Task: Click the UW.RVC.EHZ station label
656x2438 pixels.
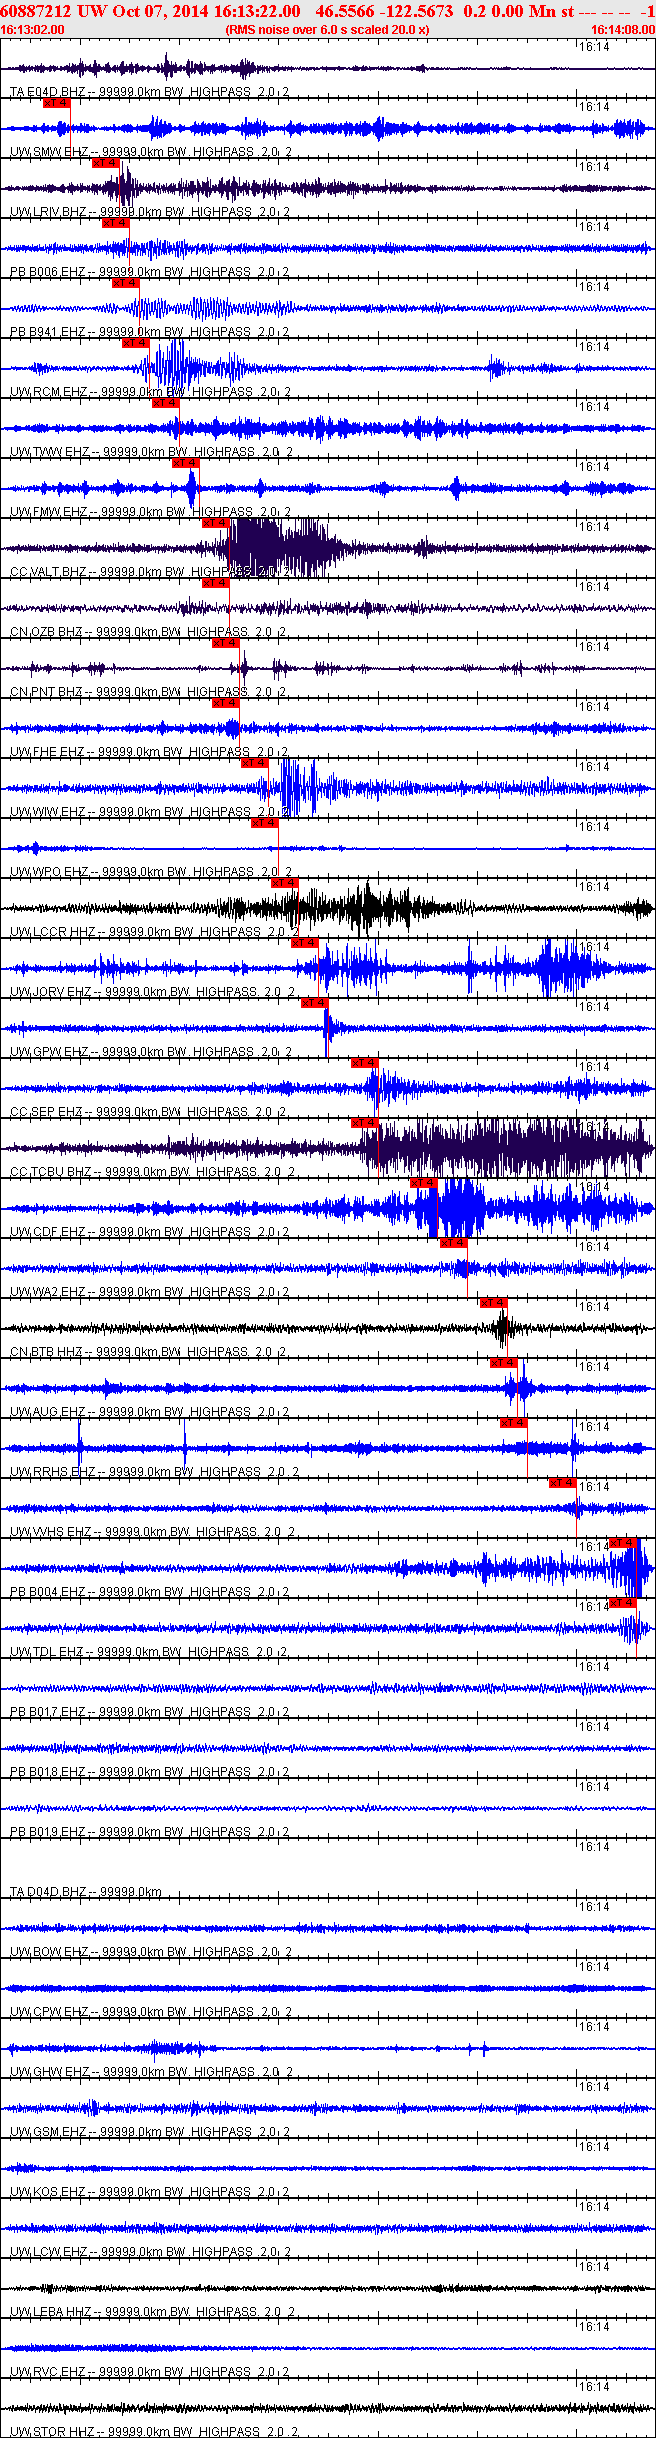Action: tap(48, 2372)
